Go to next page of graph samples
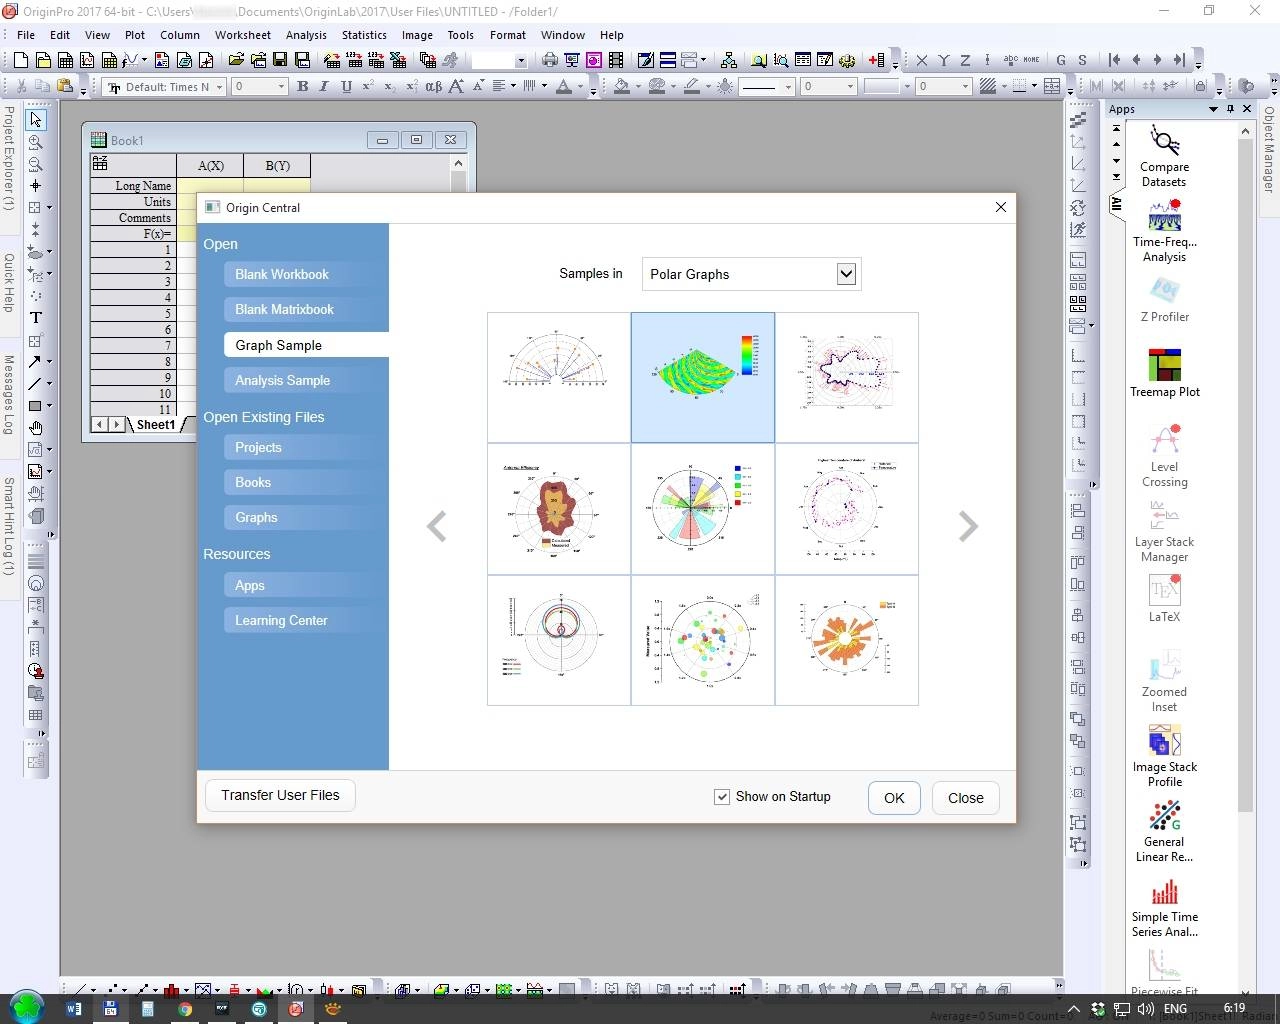Screen dimensions: 1280x1024 967,526
